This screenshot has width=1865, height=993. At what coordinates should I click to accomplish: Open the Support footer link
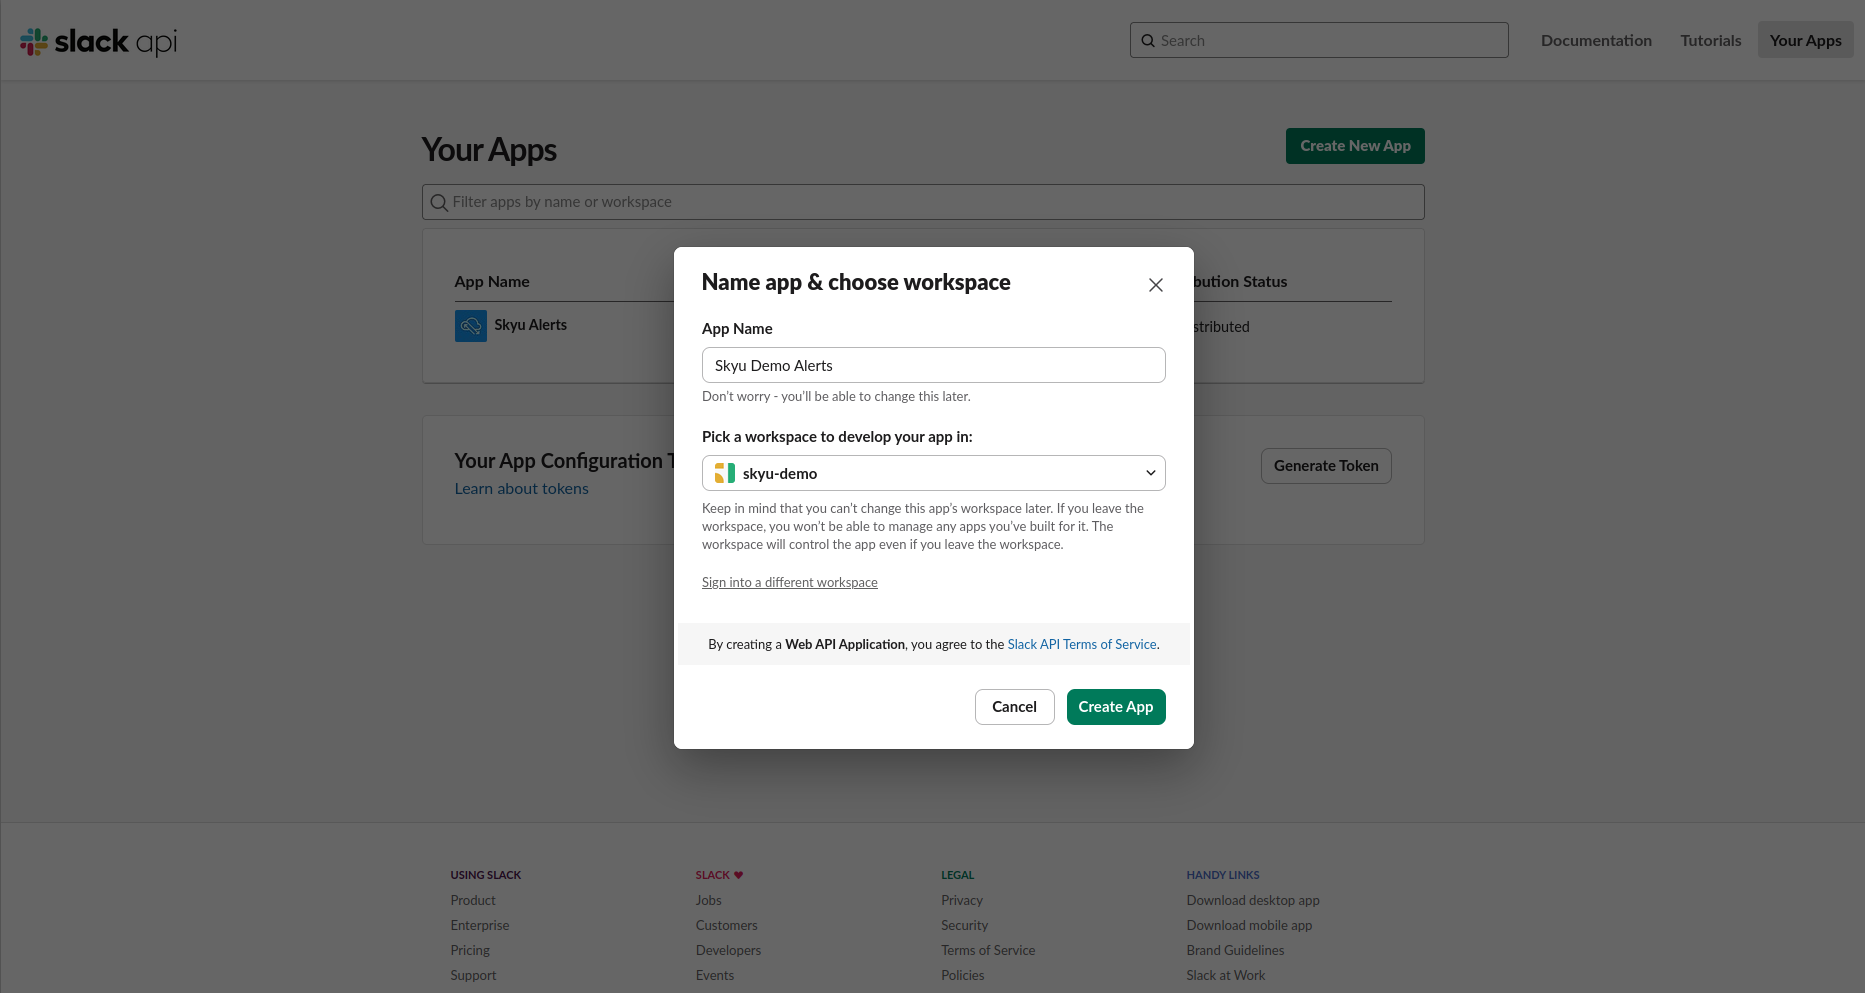(473, 975)
